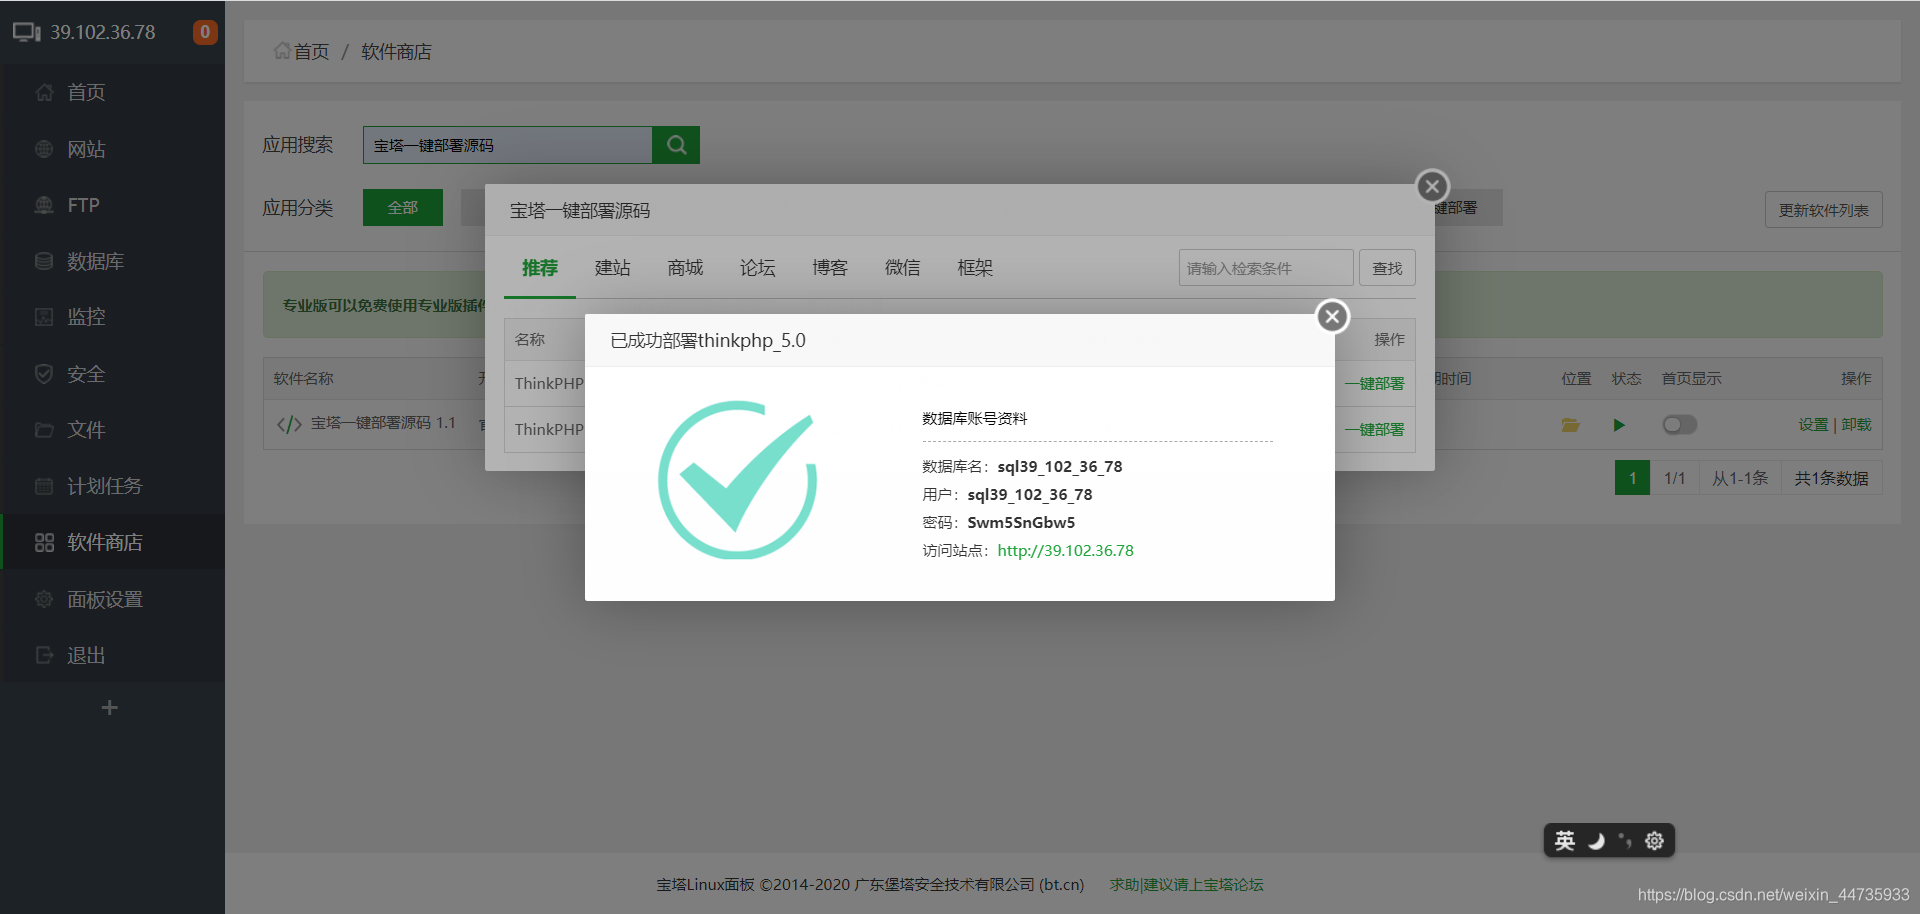Click the moon icon in the IME toolbar

pyautogui.click(x=1596, y=841)
